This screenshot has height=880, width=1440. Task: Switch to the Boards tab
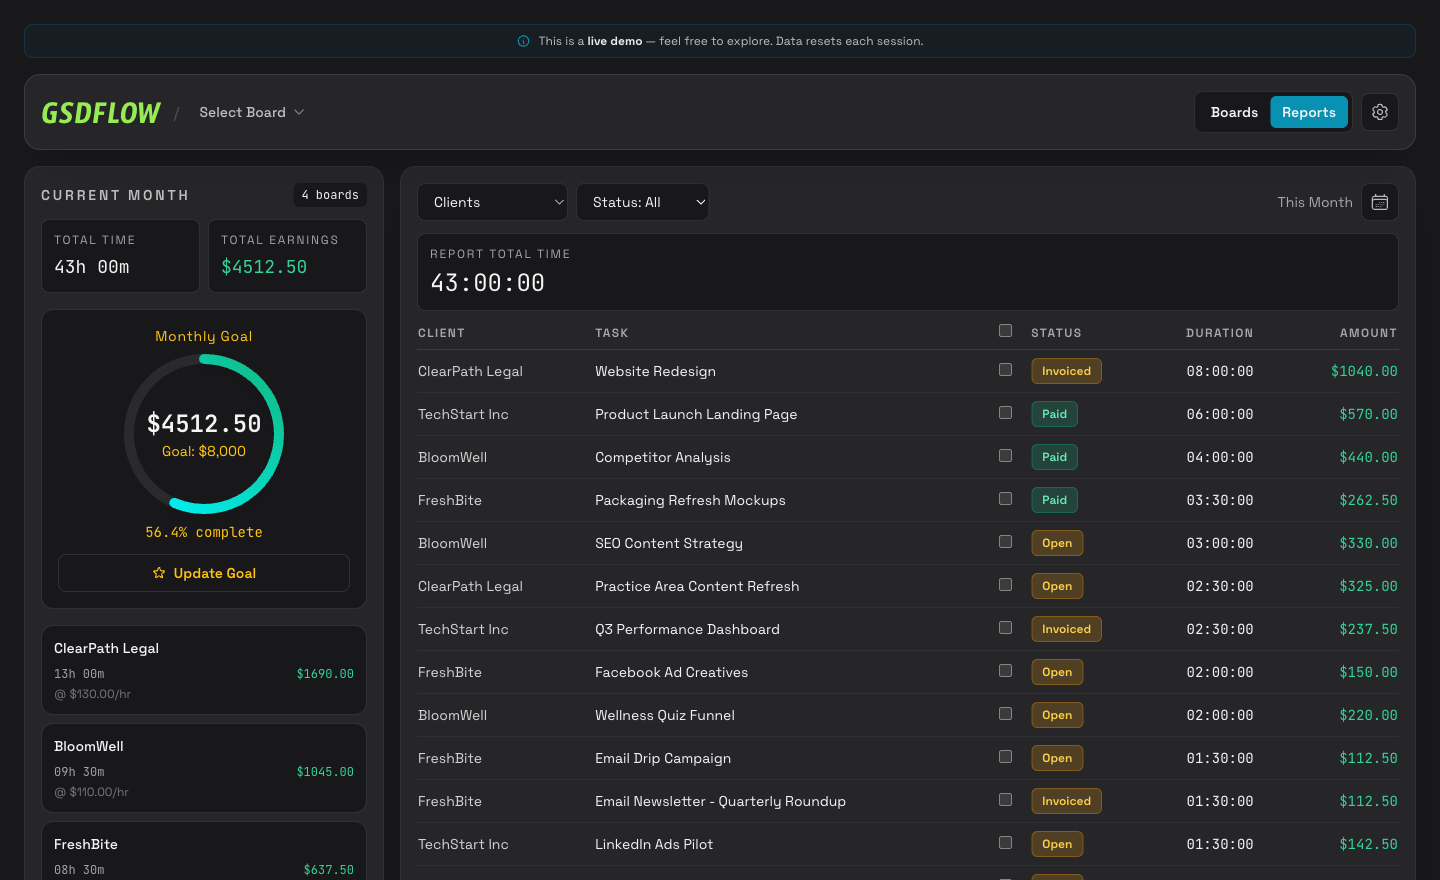click(x=1234, y=112)
